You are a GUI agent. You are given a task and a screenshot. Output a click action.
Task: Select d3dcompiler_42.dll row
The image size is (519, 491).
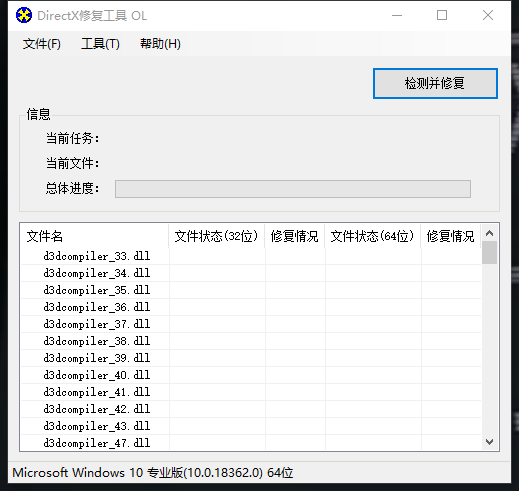click(x=251, y=409)
